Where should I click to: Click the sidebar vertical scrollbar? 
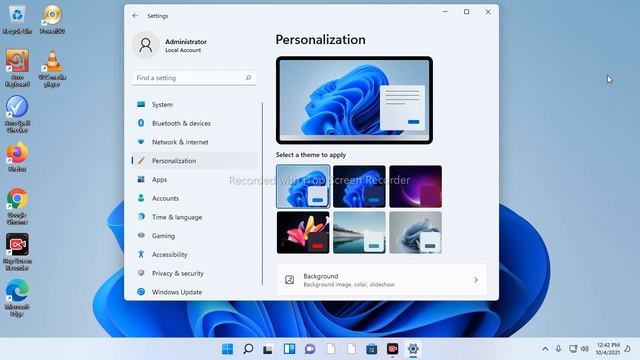tap(262, 194)
